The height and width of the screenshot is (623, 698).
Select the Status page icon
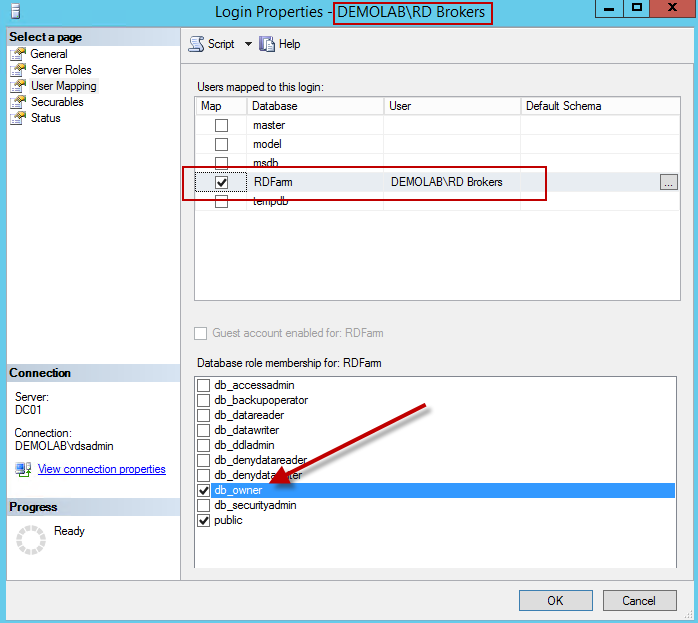(x=18, y=118)
